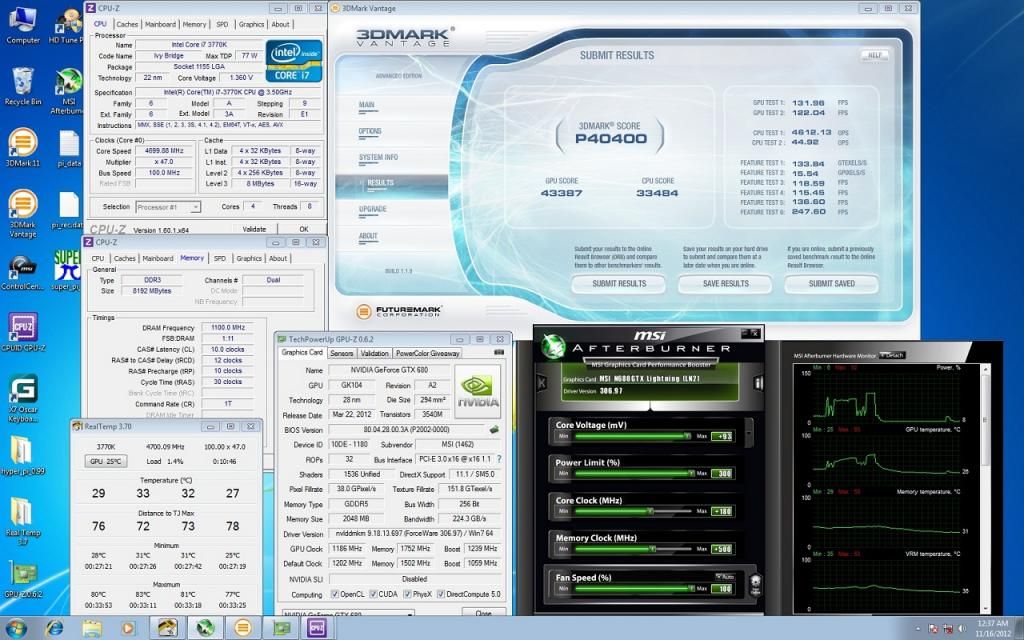
Task: Launch the HD Tune desktop shortcut
Action: (x=67, y=26)
